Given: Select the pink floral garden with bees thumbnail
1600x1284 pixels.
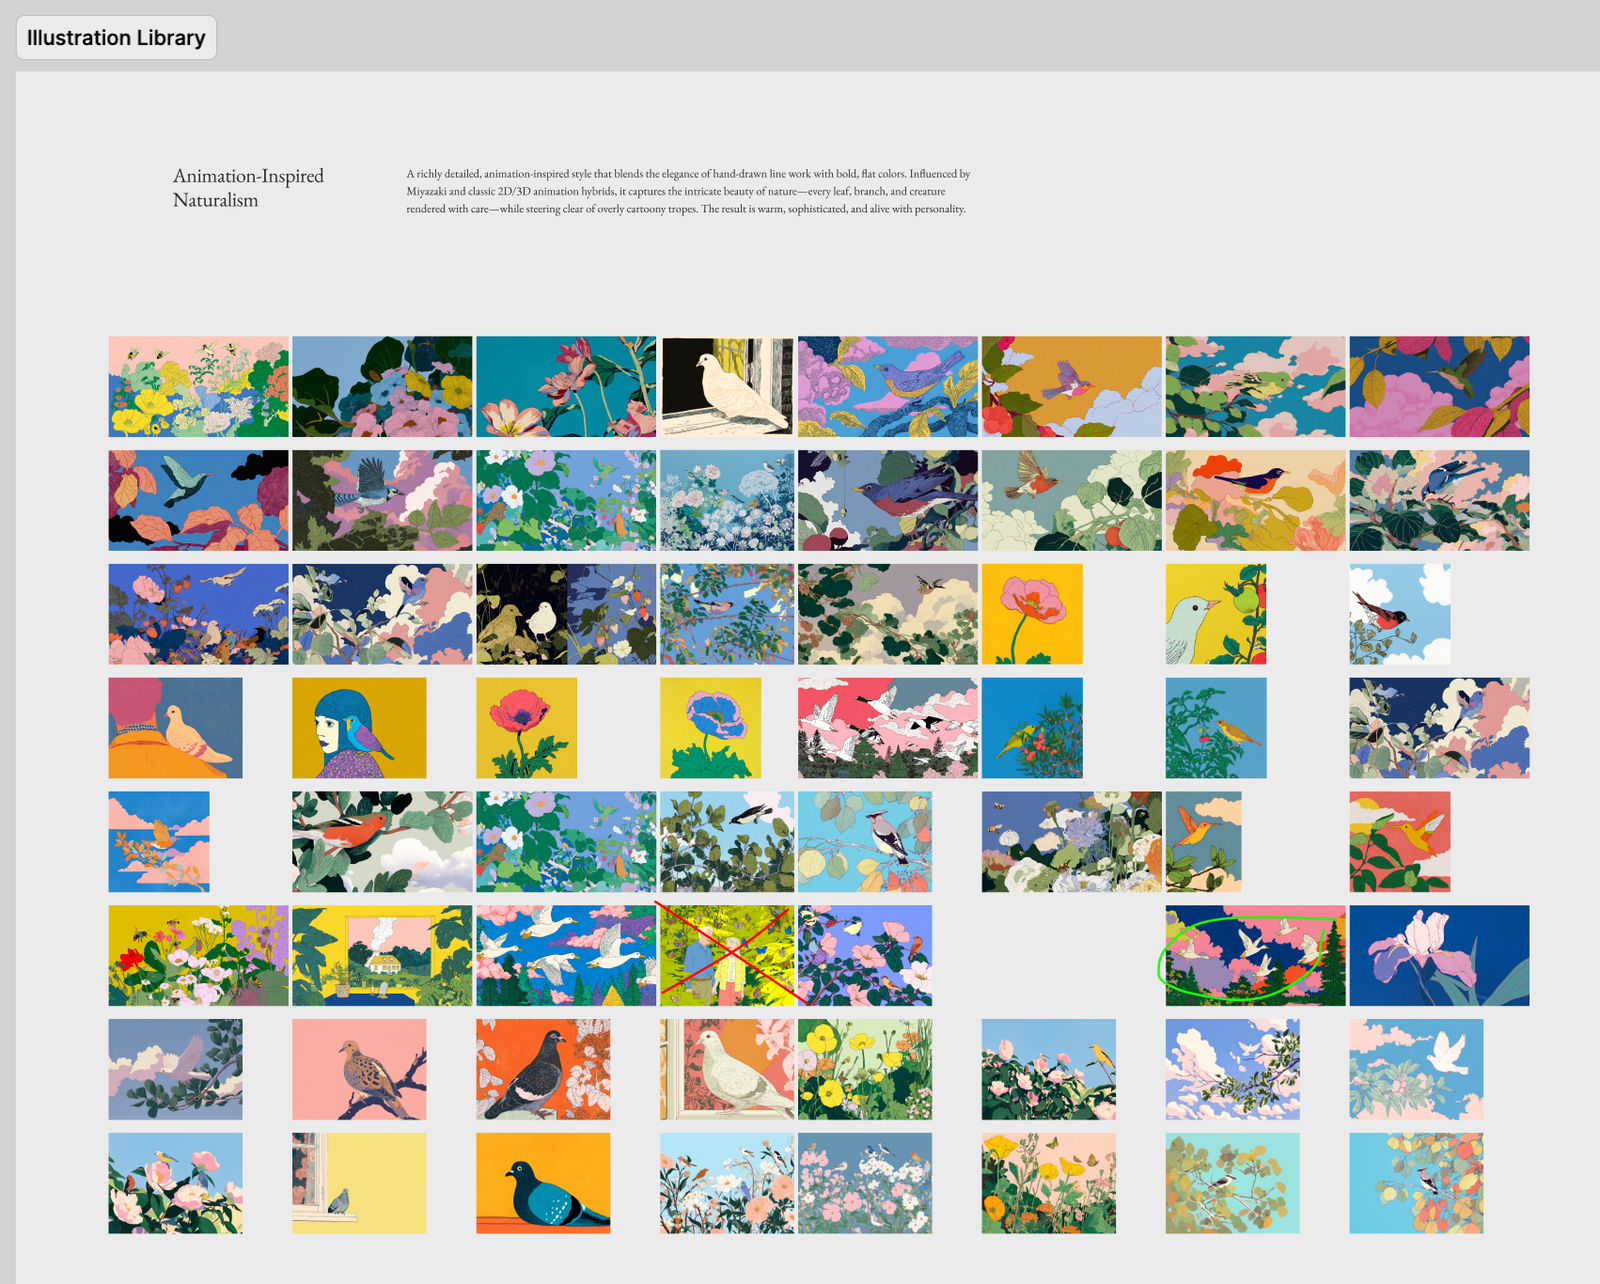Looking at the screenshot, I should point(198,386).
